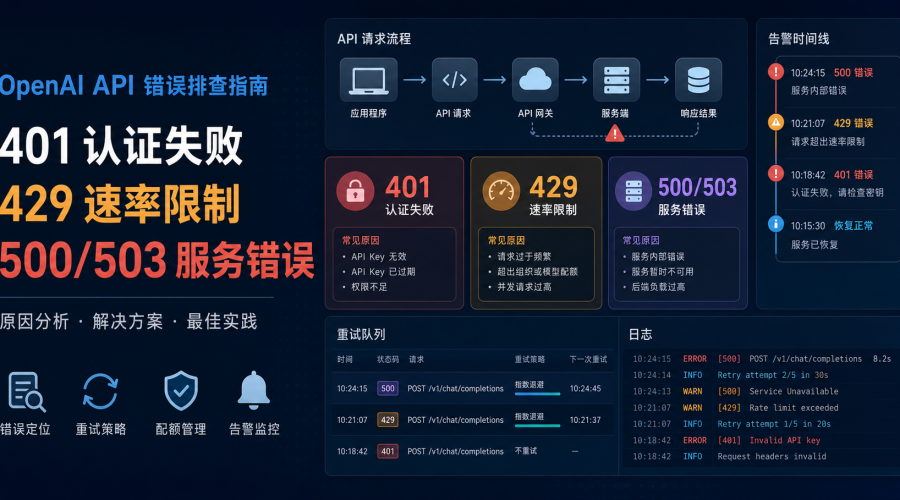Viewport: 900px width, 500px height.
Task: Click the '500 错误' timeline entry
Action: click(853, 72)
